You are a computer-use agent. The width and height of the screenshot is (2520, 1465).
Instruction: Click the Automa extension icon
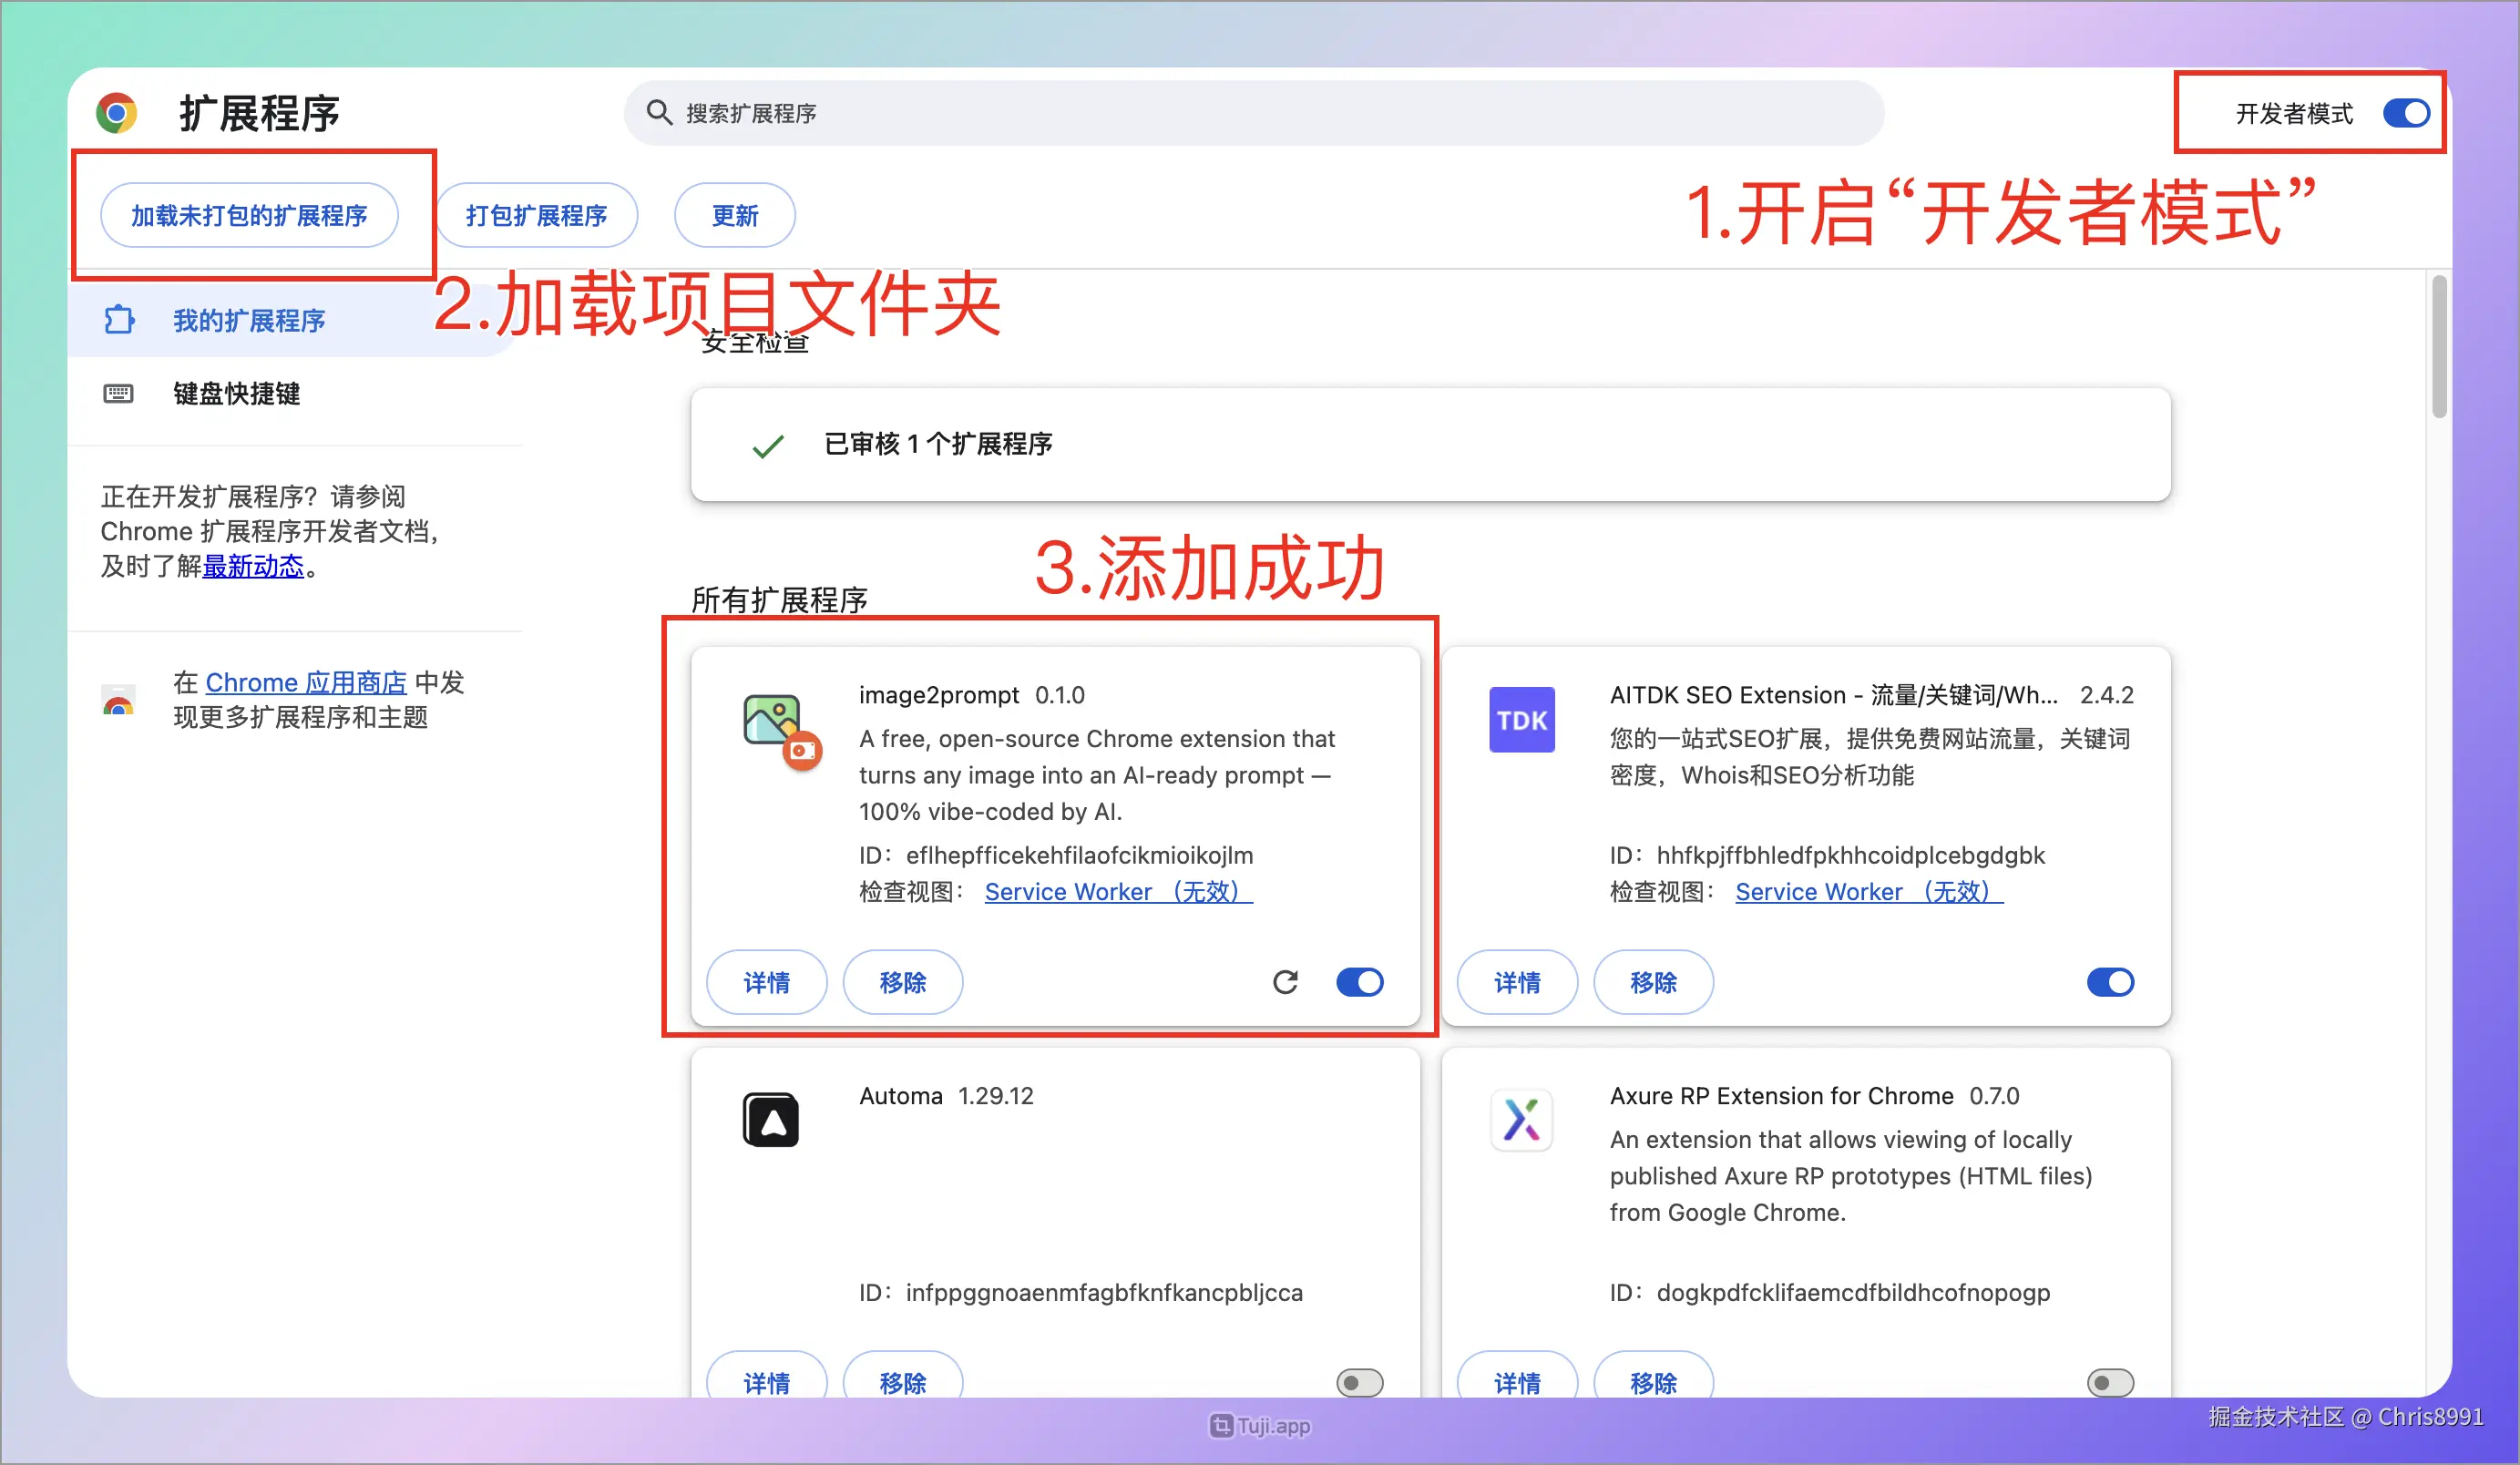770,1120
